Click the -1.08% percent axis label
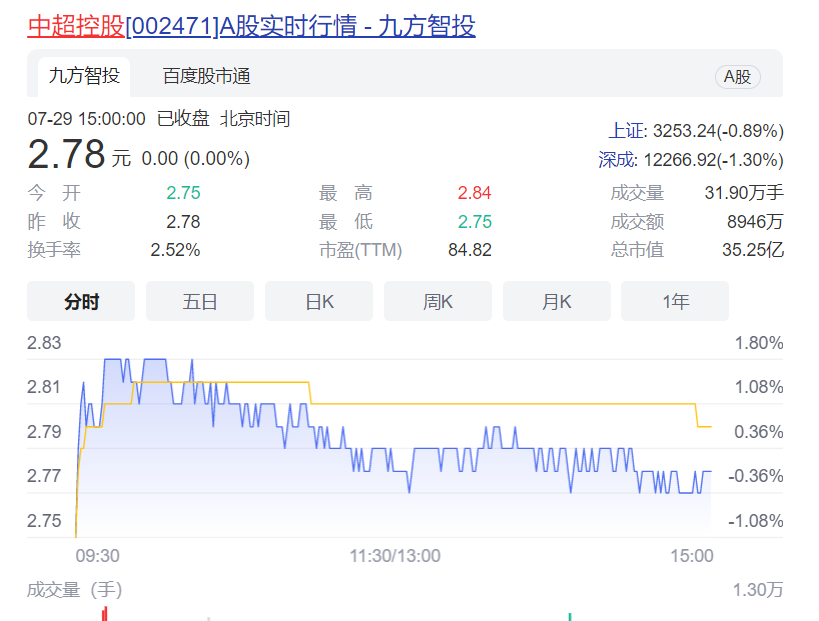The width and height of the screenshot is (819, 621). pos(756,521)
